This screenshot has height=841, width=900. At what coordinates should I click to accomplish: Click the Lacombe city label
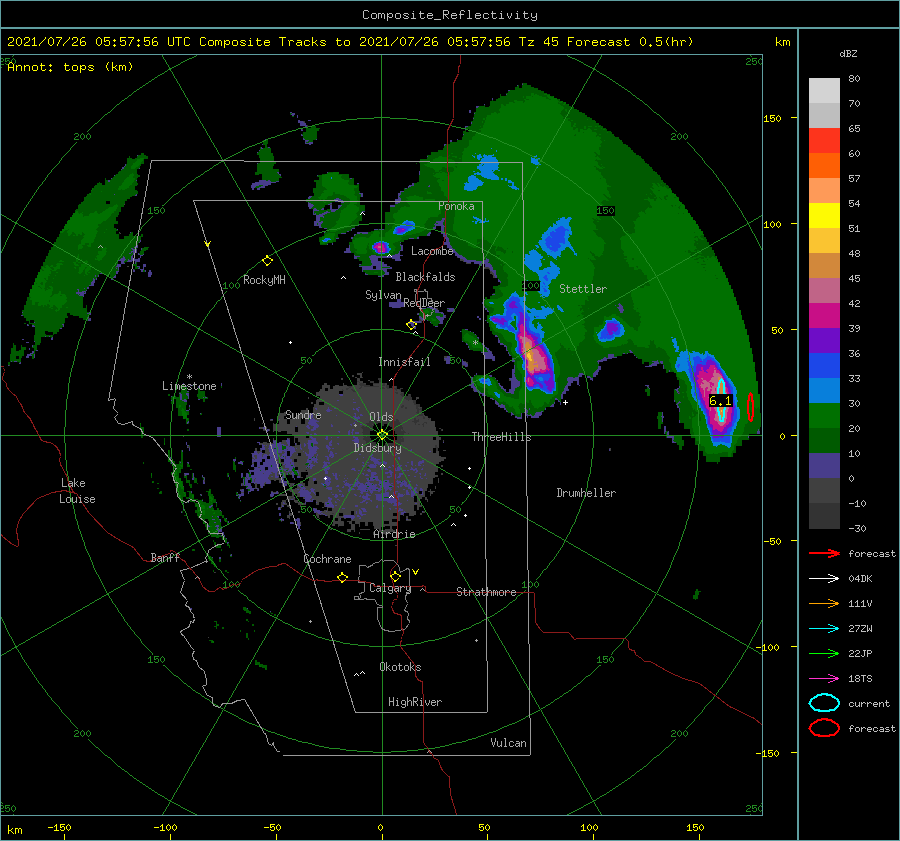point(432,251)
